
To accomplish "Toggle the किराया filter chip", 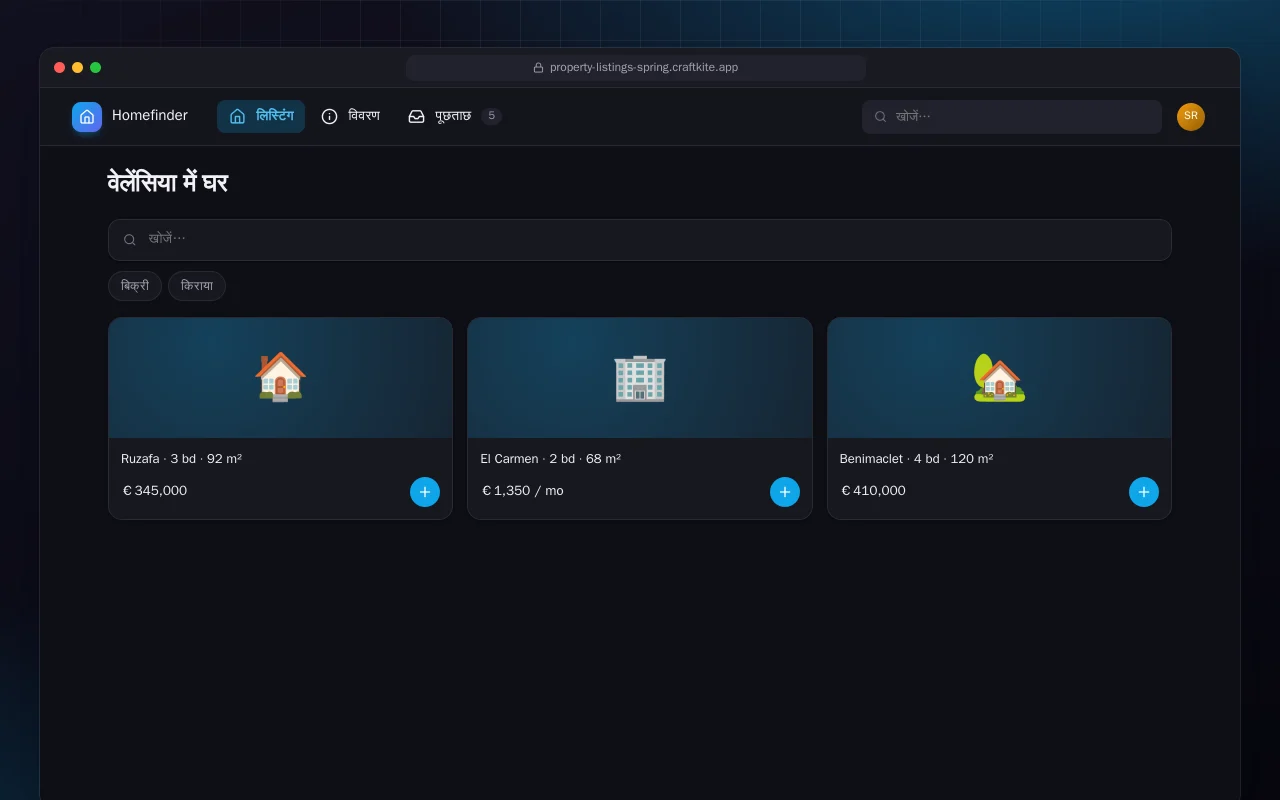I will click(x=197, y=286).
